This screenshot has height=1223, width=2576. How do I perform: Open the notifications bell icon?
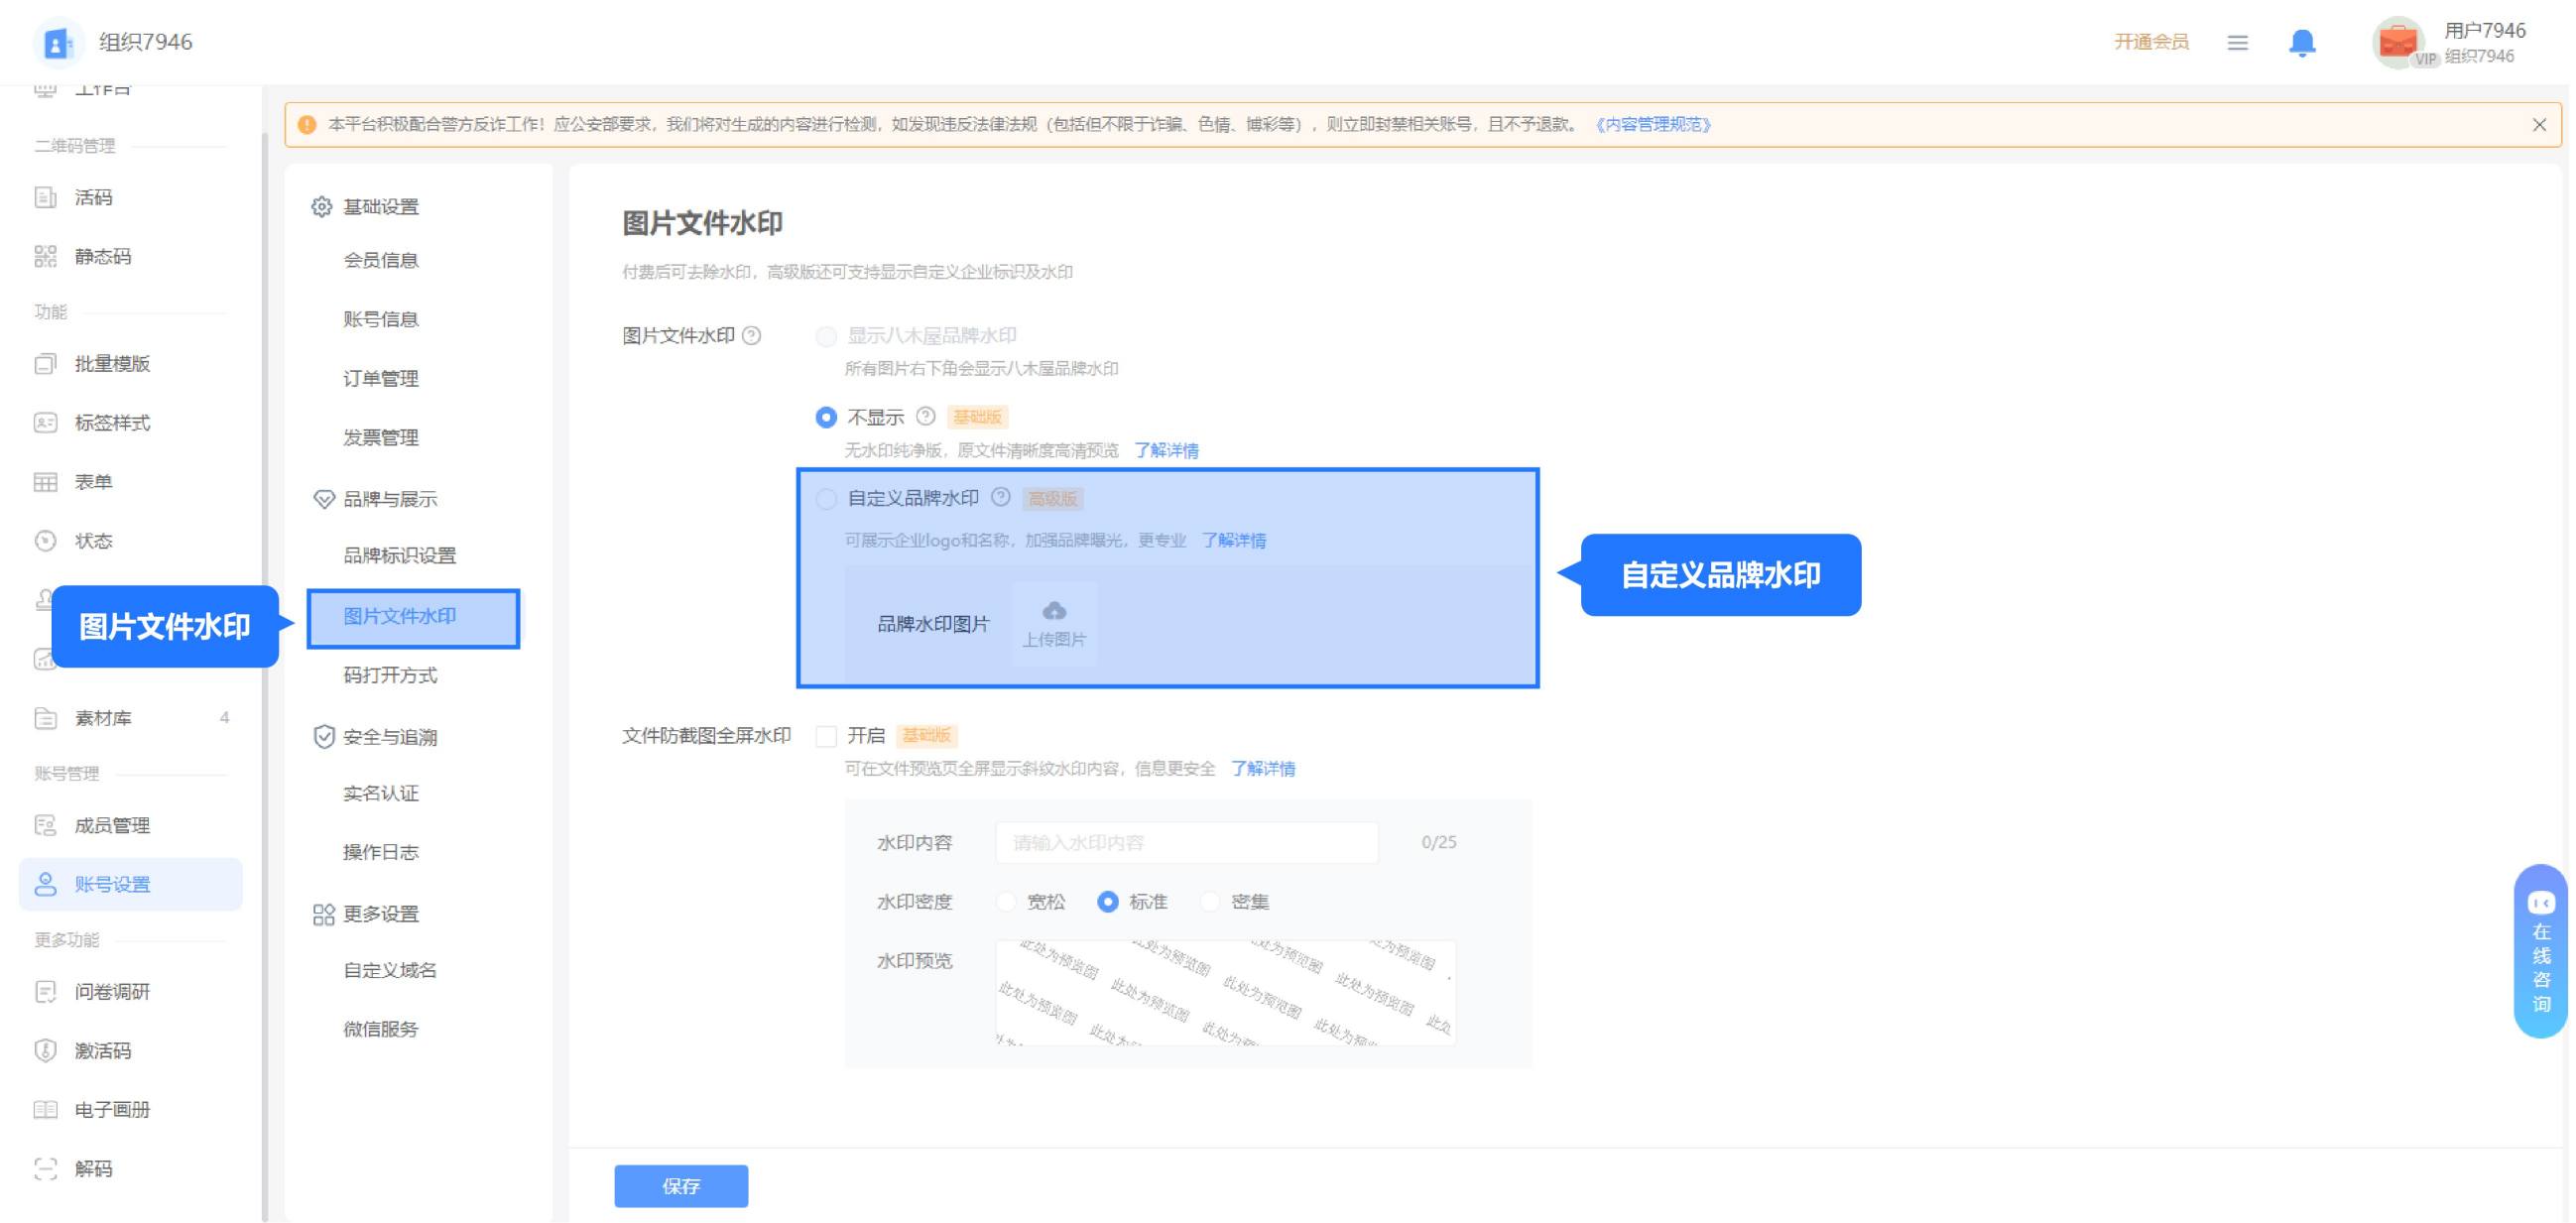click(2301, 42)
